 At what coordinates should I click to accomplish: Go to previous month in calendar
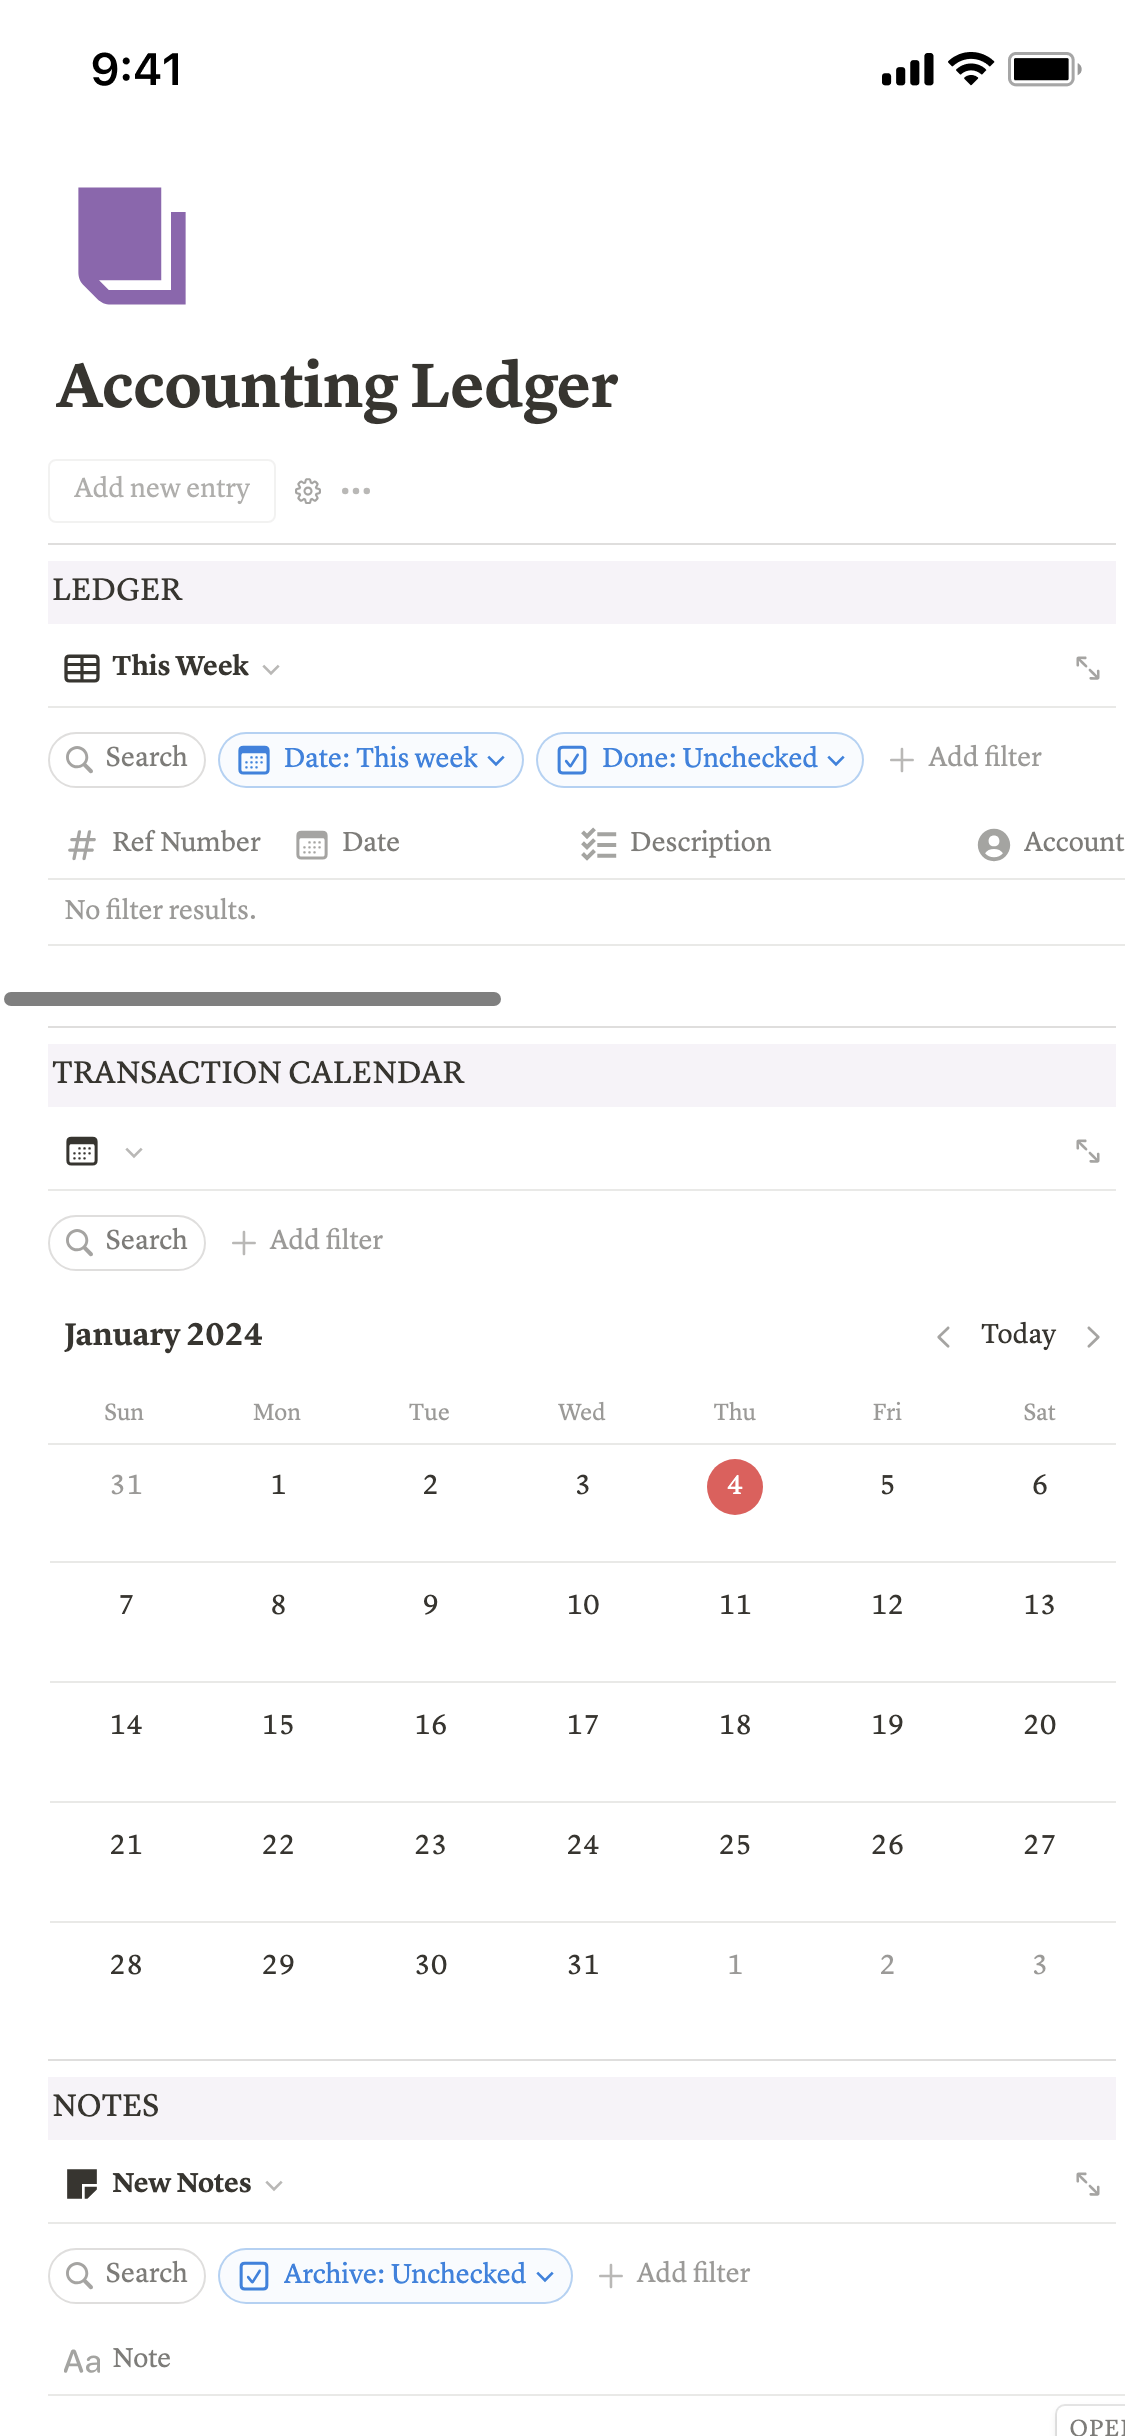943,1336
